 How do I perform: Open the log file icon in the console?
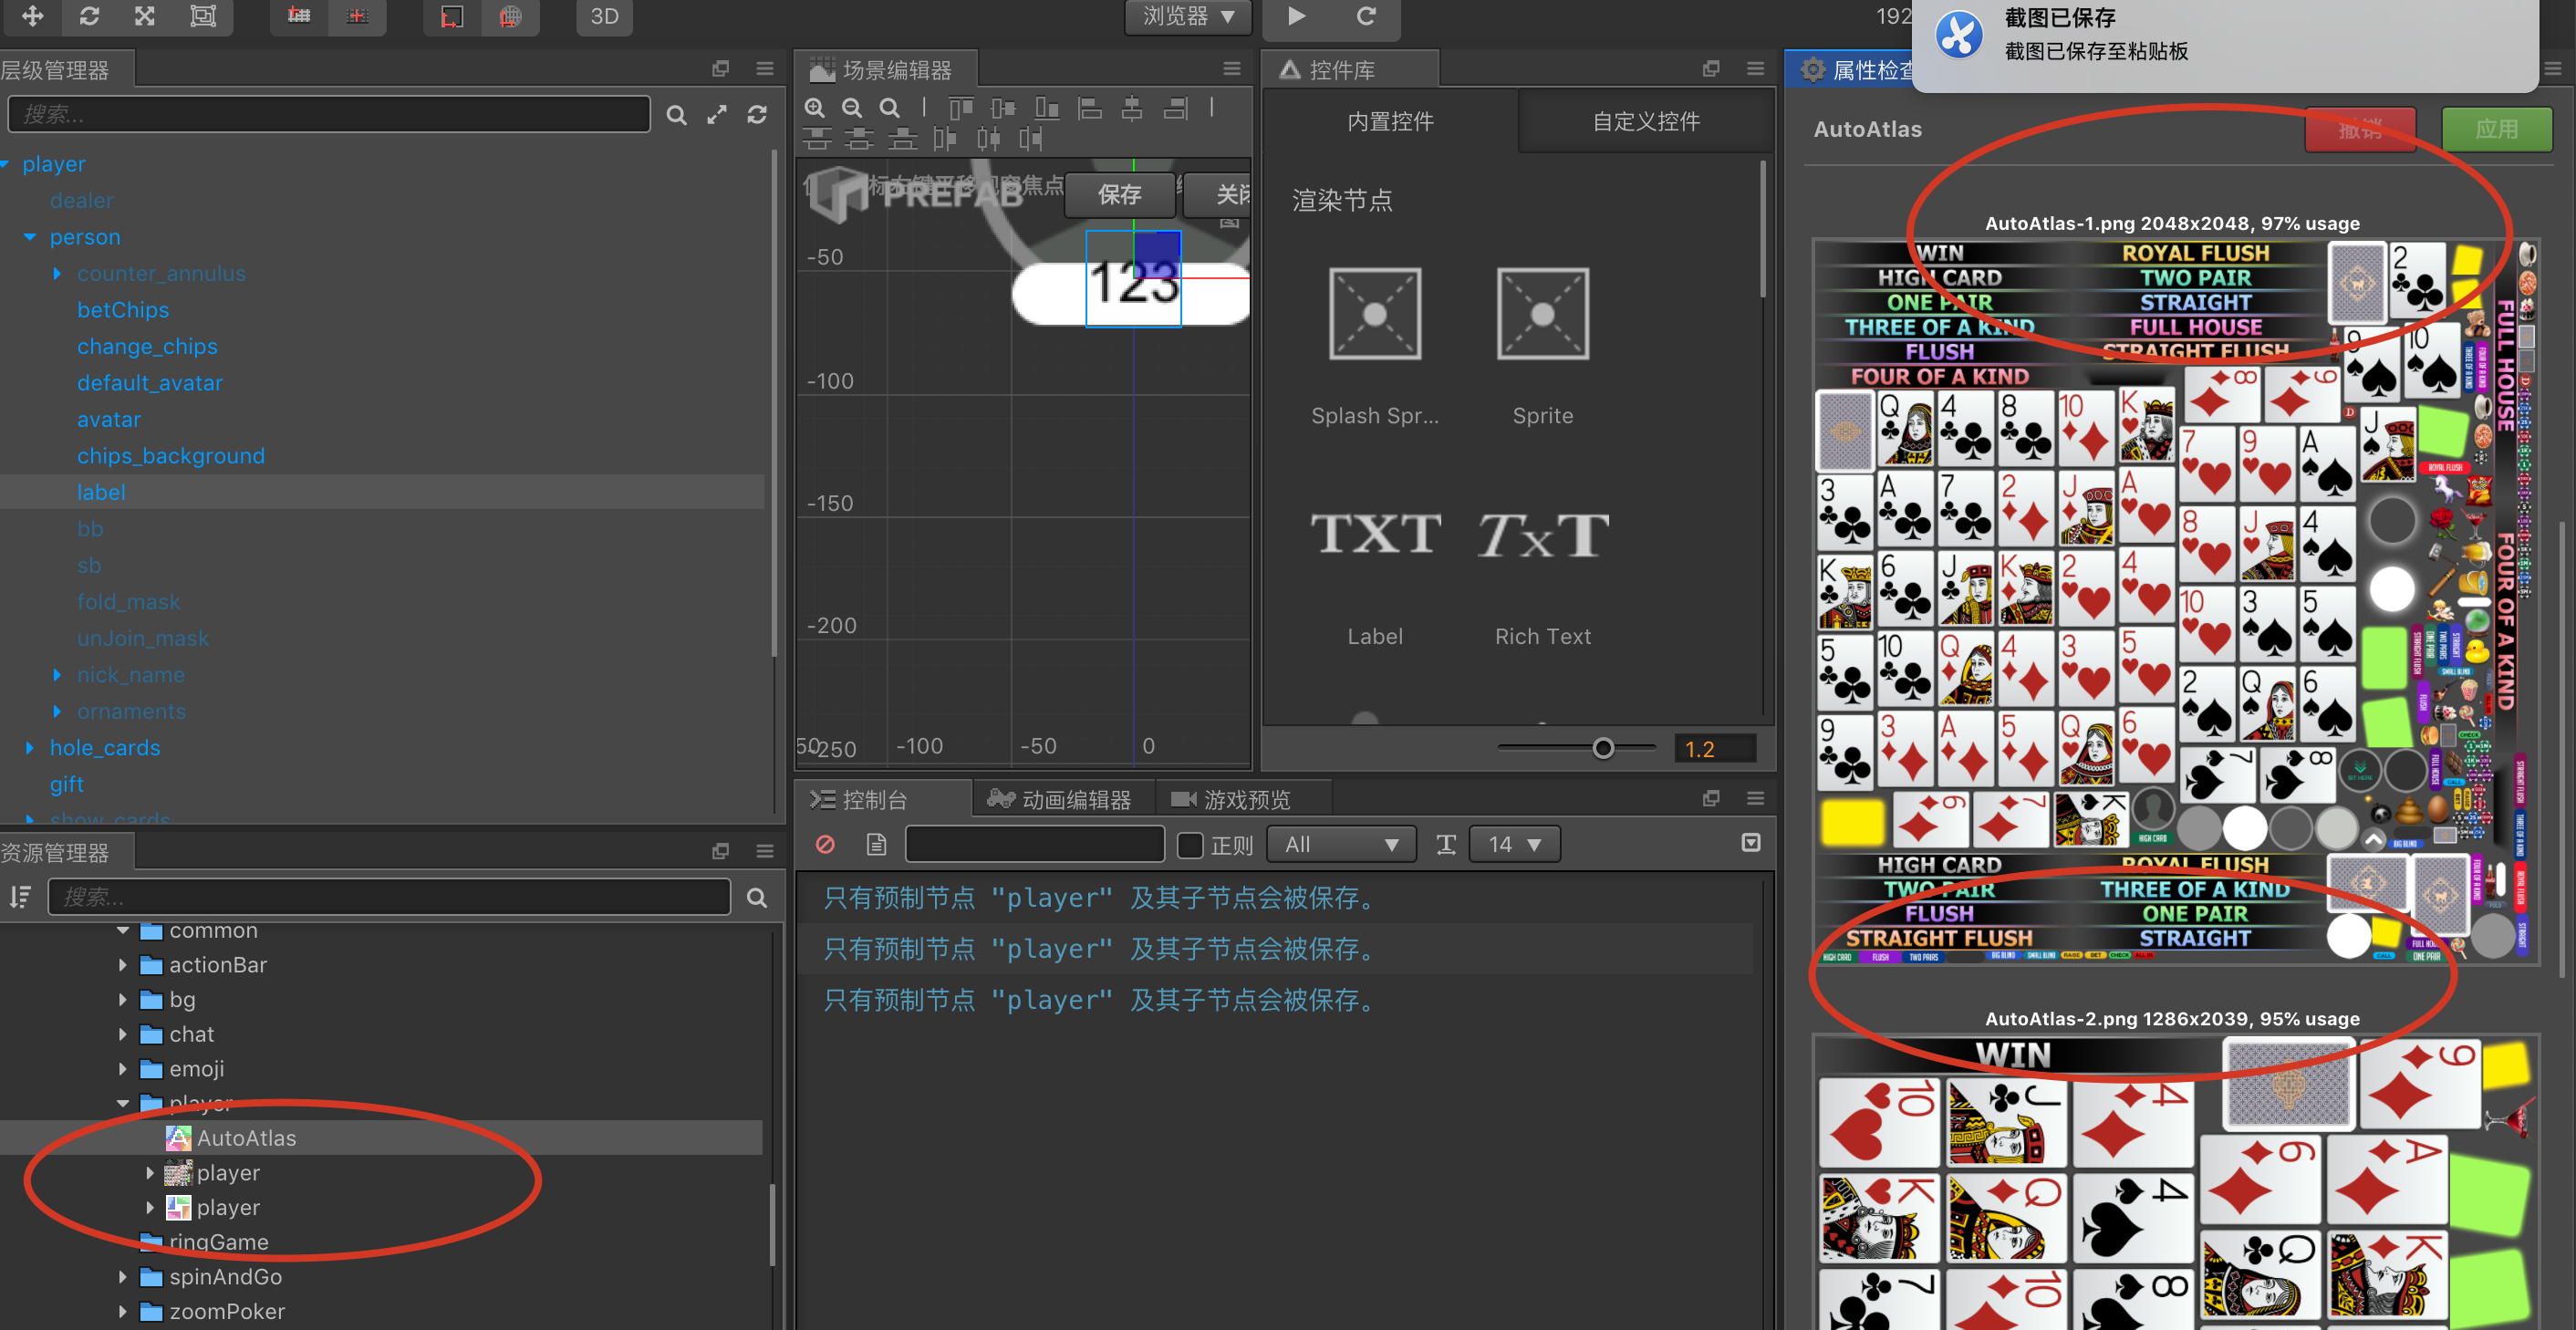point(876,845)
